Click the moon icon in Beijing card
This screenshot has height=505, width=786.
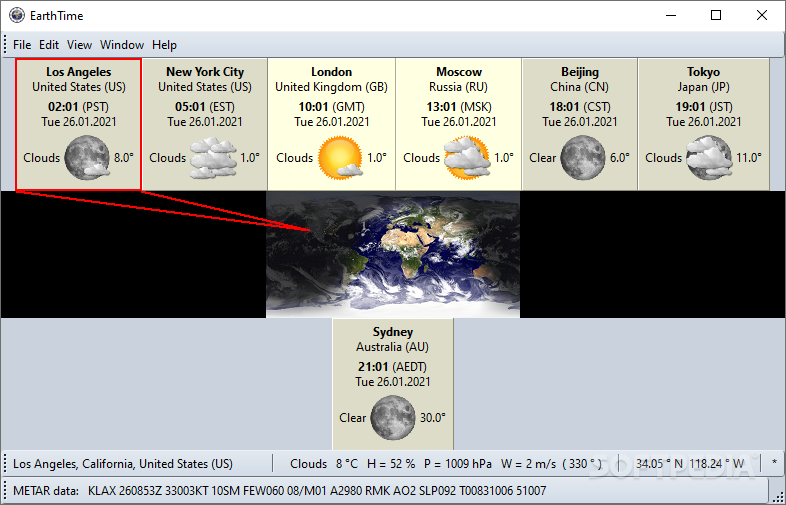(582, 157)
